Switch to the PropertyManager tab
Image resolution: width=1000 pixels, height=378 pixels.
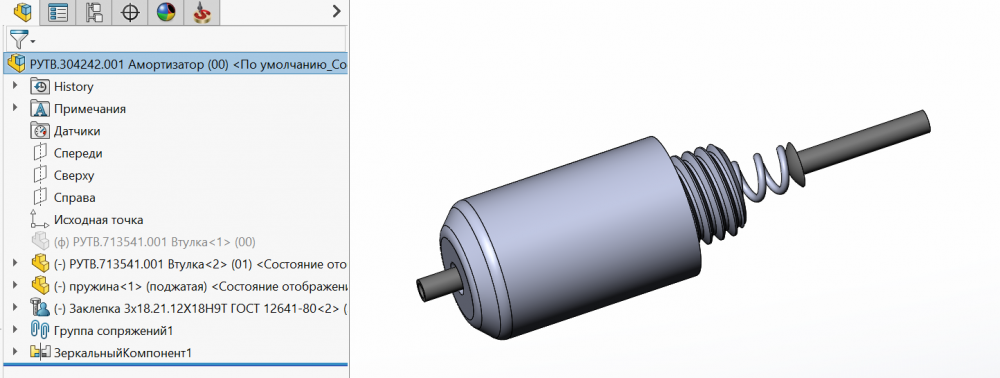[58, 12]
